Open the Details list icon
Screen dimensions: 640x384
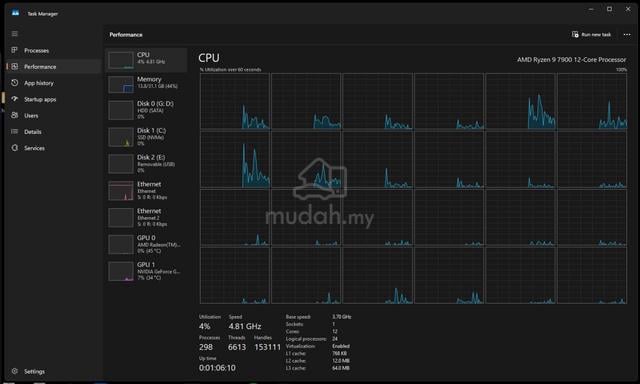(15, 132)
